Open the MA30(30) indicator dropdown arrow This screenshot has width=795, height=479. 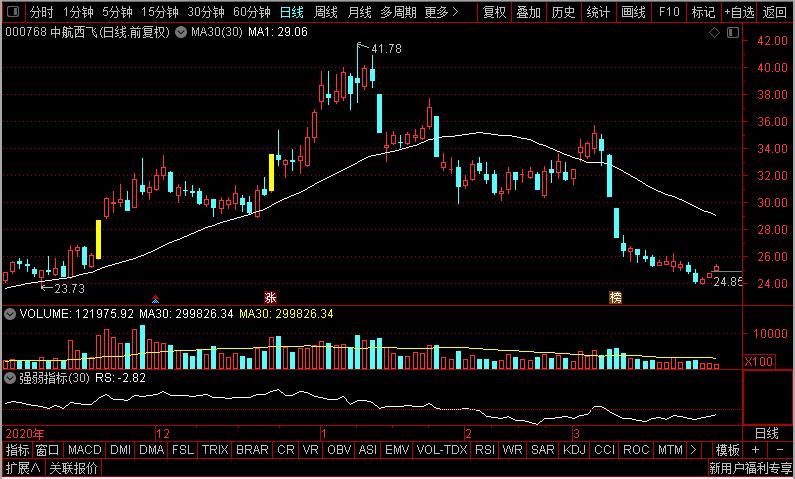[180, 33]
